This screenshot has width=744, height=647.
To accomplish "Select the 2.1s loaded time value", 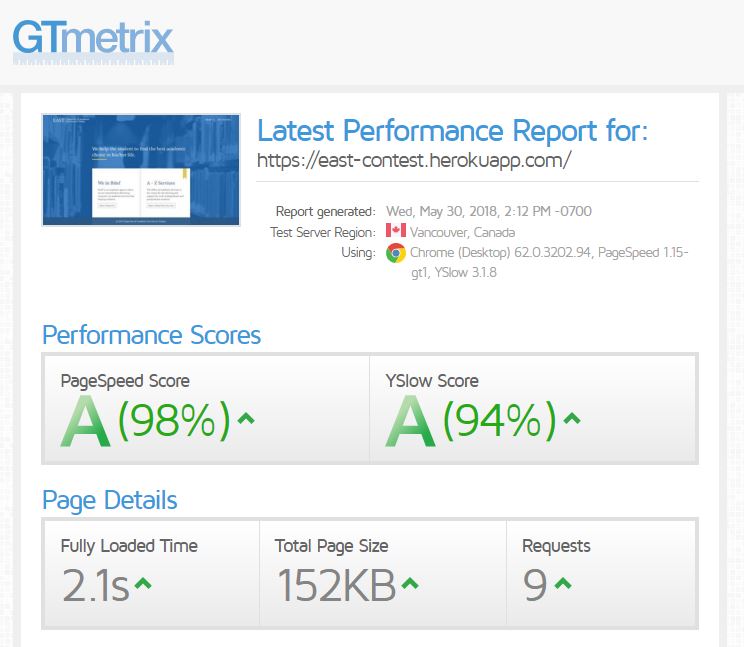I will pyautogui.click(x=95, y=585).
